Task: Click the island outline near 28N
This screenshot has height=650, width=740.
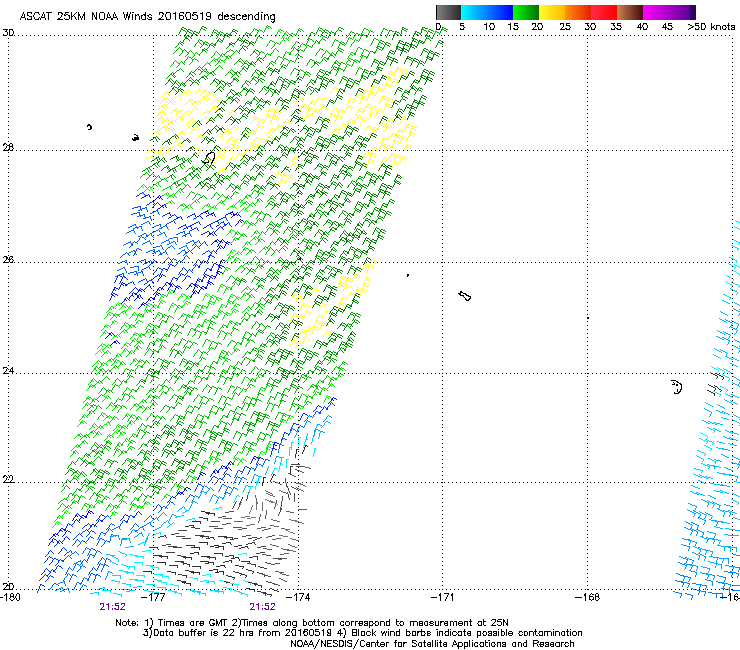Action: point(209,158)
